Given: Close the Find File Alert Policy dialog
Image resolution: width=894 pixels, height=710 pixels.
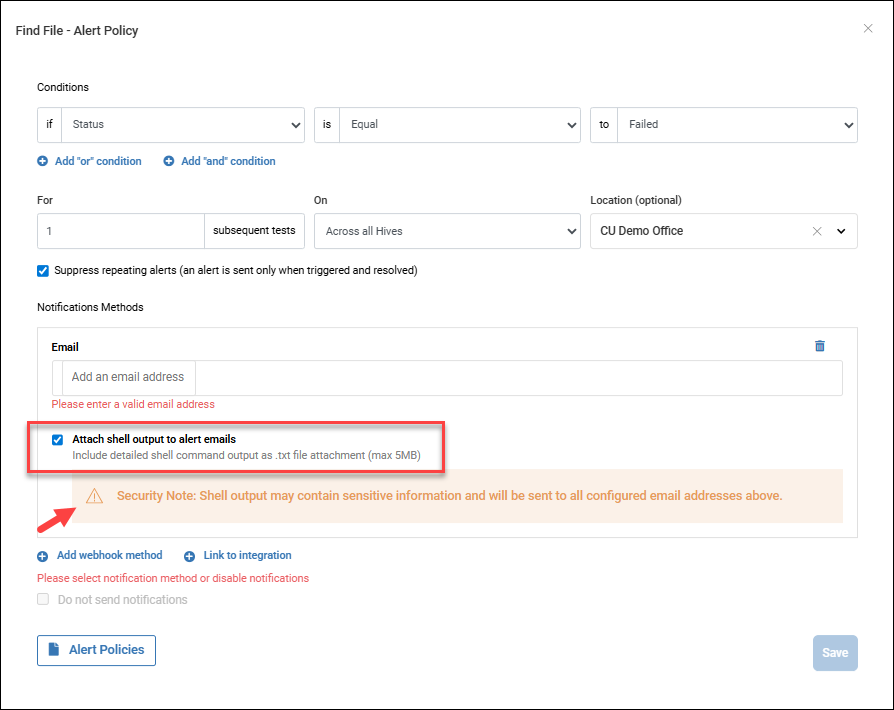Looking at the screenshot, I should [868, 29].
